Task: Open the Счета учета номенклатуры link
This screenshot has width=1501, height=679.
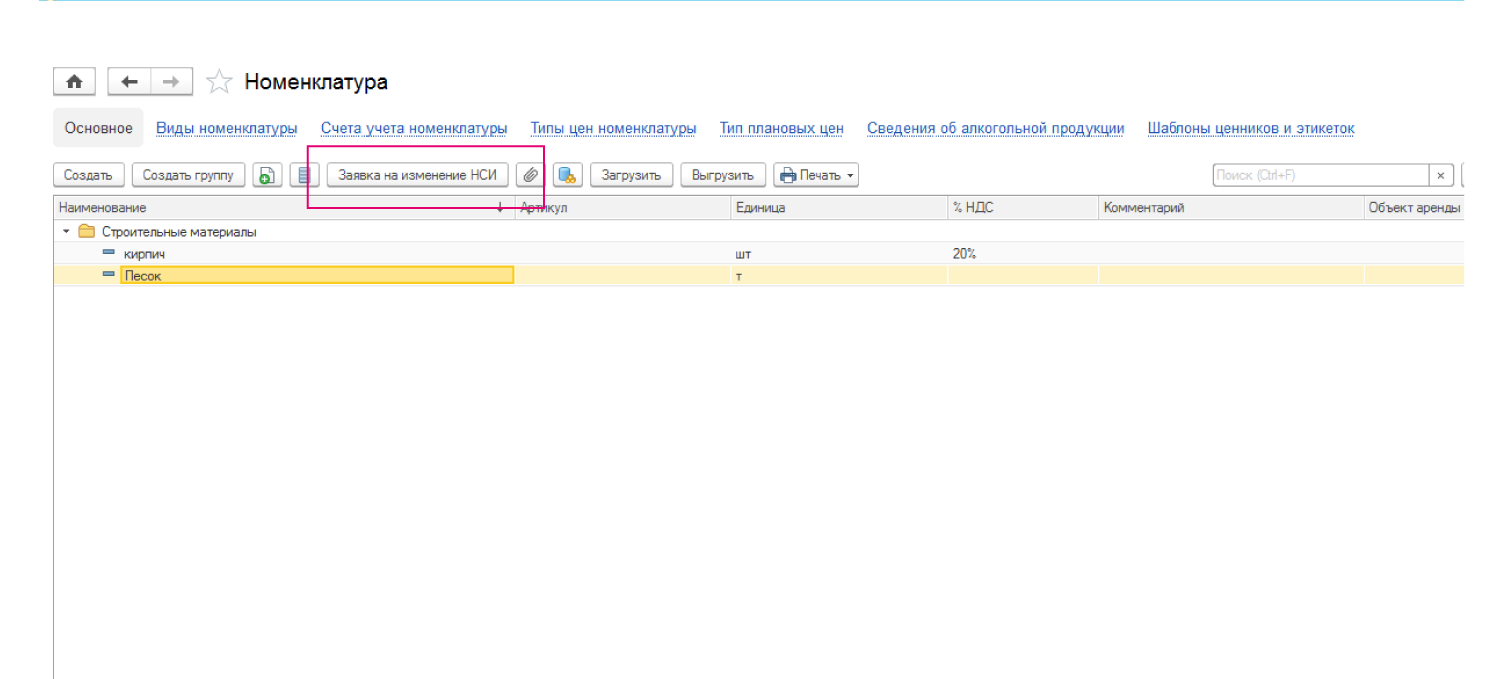Action: coord(413,128)
